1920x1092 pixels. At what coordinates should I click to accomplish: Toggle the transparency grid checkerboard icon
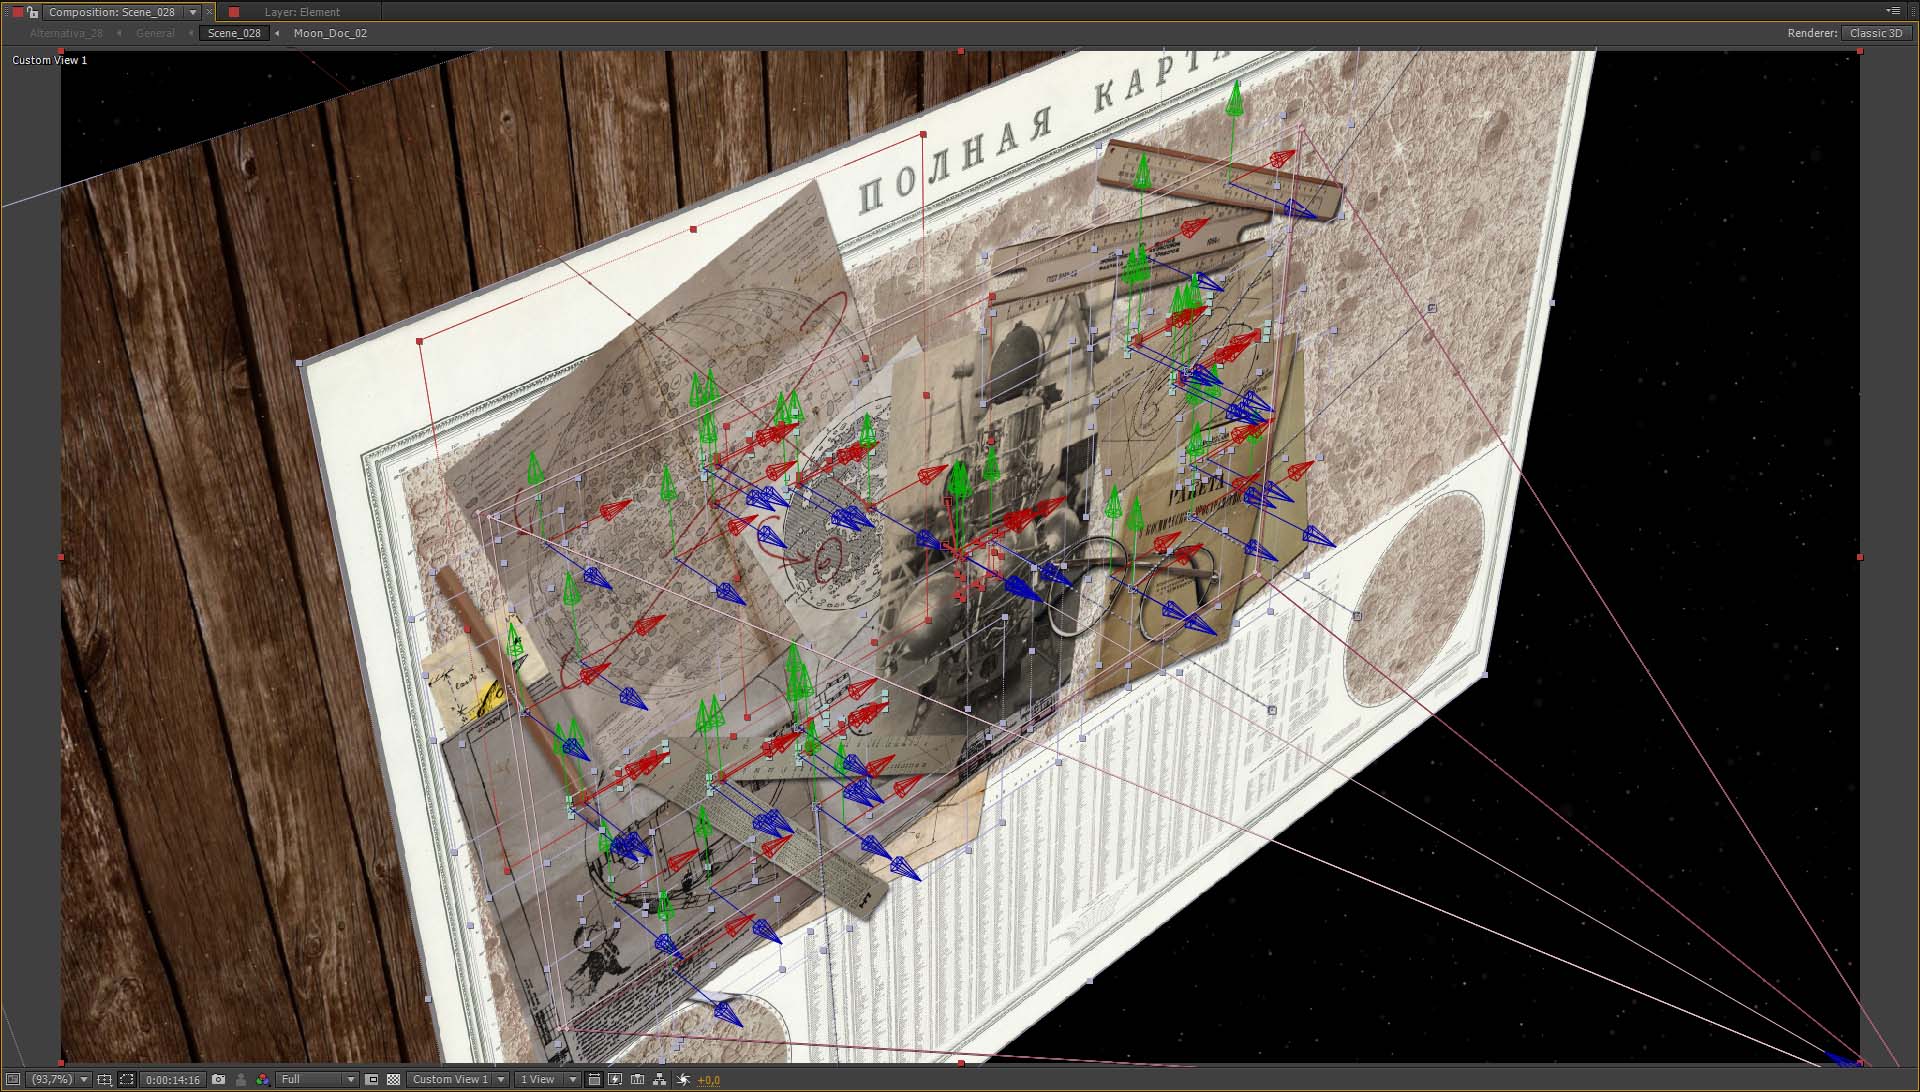click(x=393, y=1079)
